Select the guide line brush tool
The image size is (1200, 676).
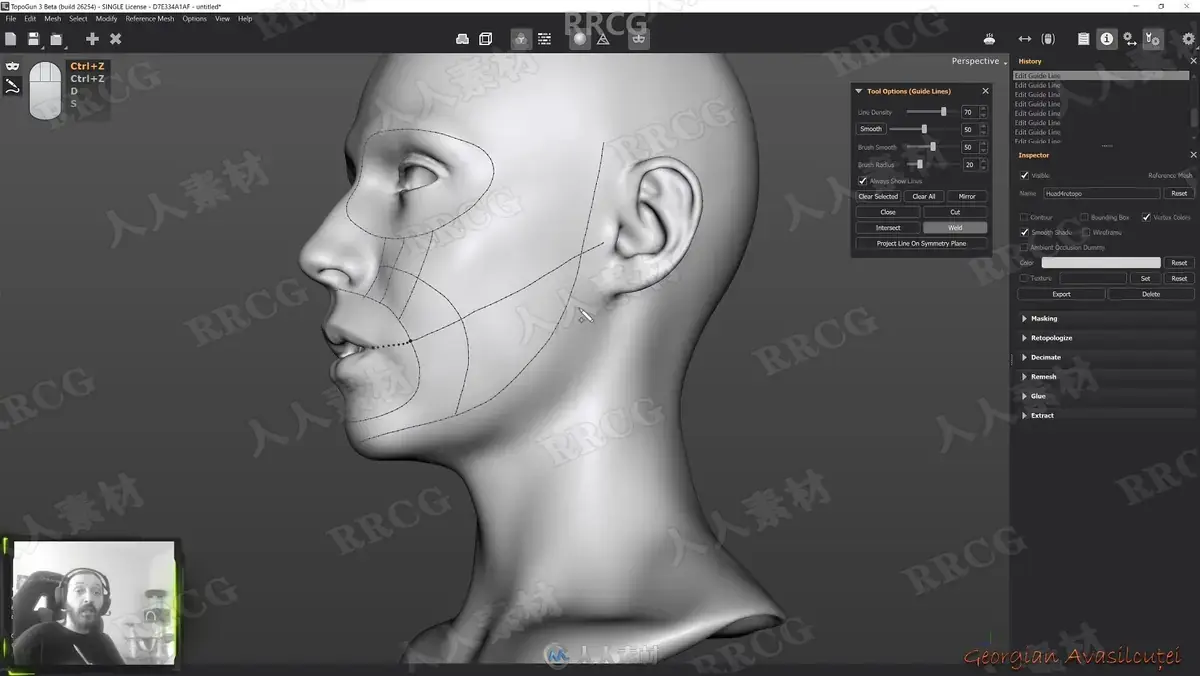click(12, 87)
